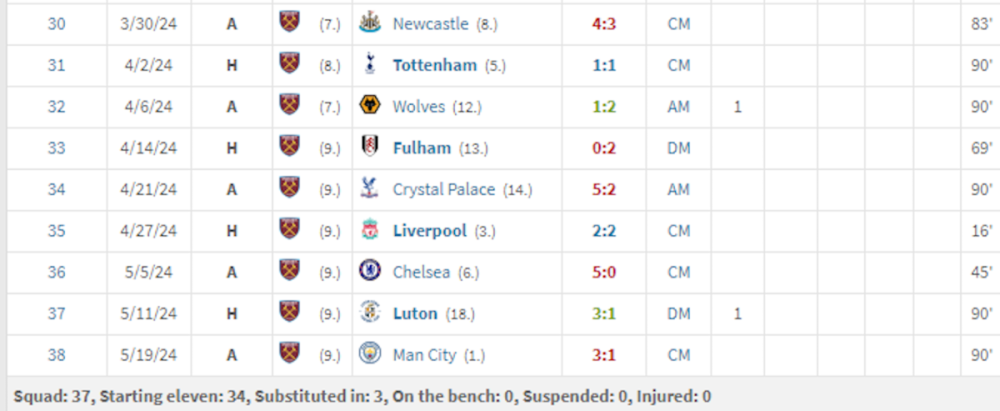Select matchday 38 number link

tap(56, 354)
